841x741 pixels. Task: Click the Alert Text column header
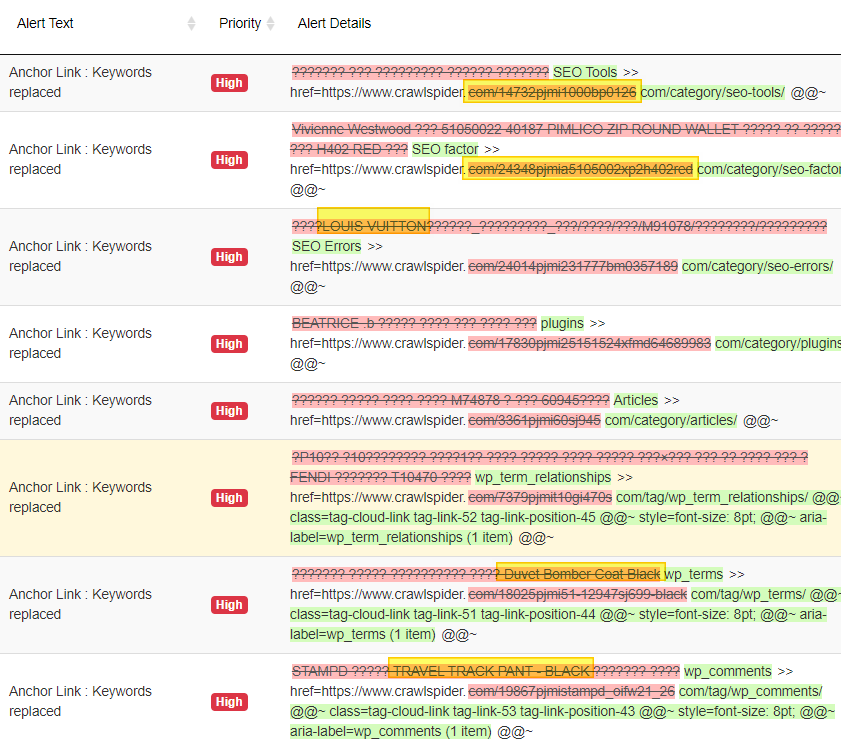click(x=45, y=24)
